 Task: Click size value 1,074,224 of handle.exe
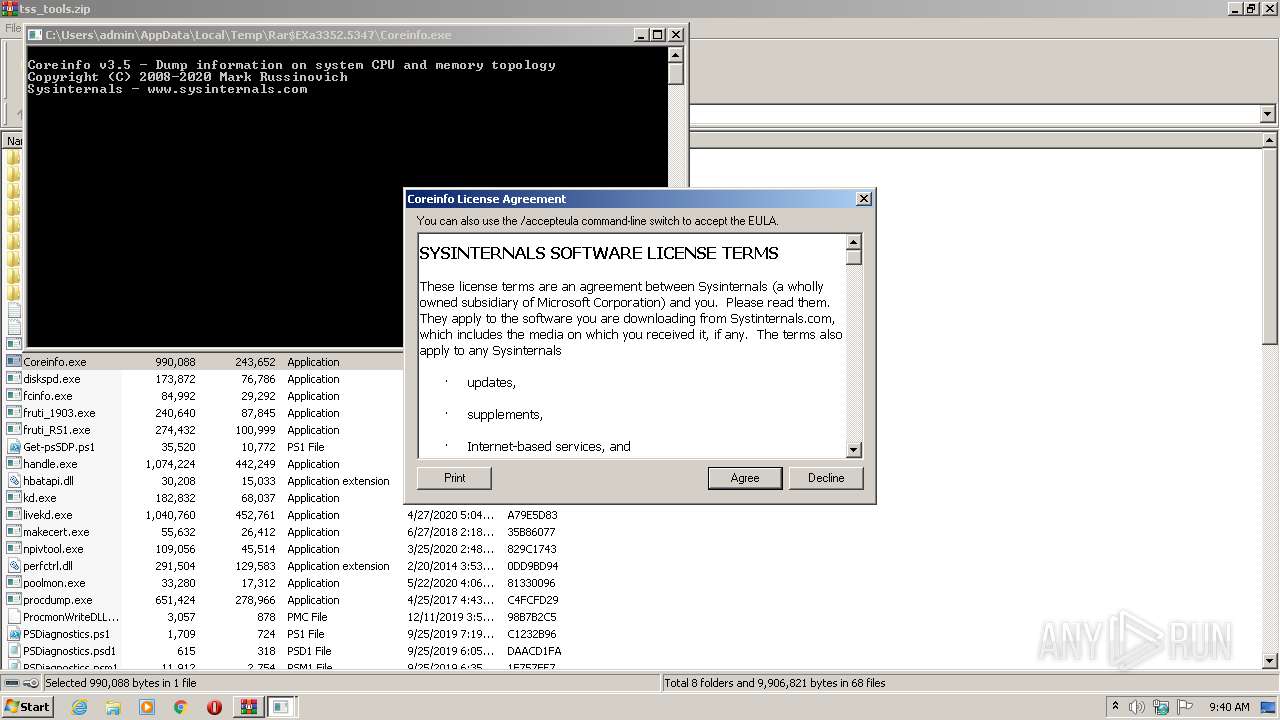point(169,464)
